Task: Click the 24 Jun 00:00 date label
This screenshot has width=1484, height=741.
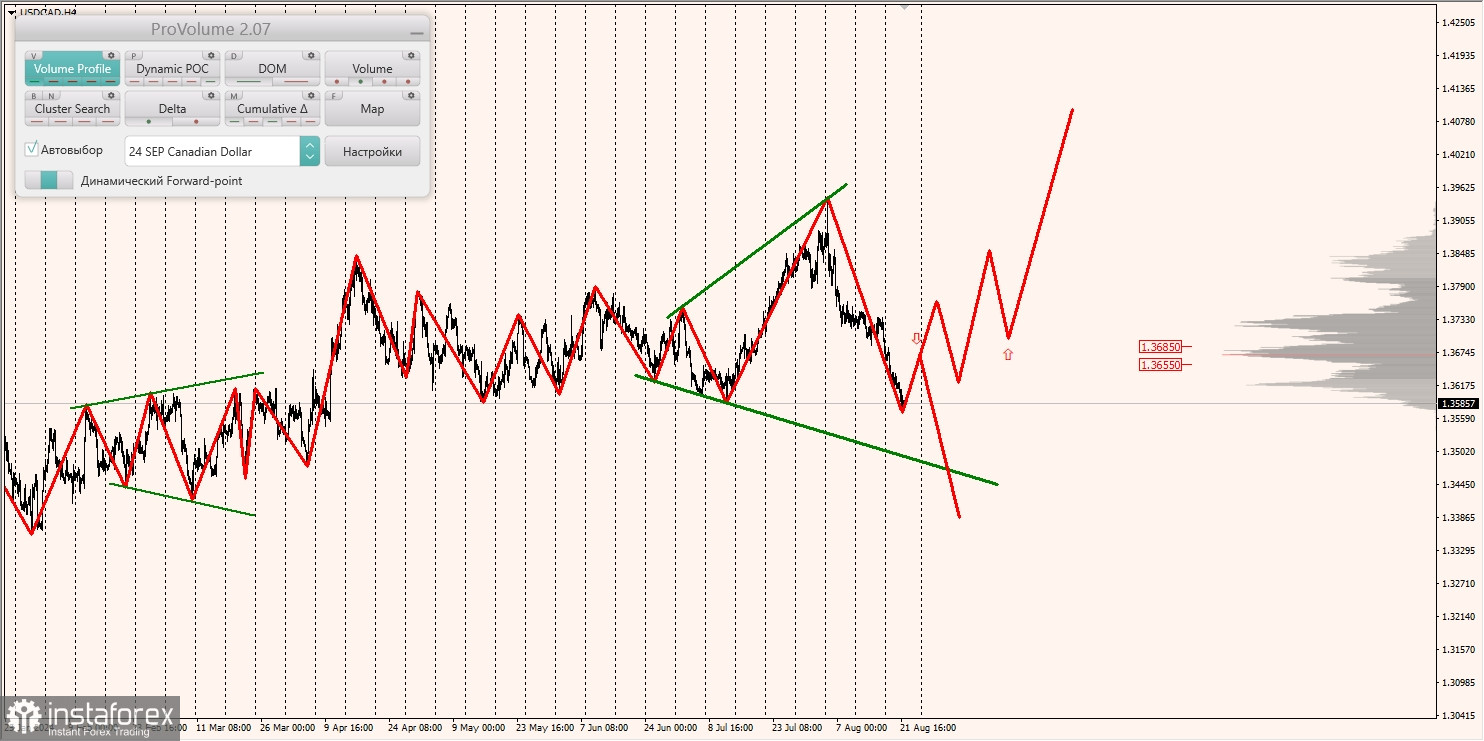Action: (x=670, y=728)
